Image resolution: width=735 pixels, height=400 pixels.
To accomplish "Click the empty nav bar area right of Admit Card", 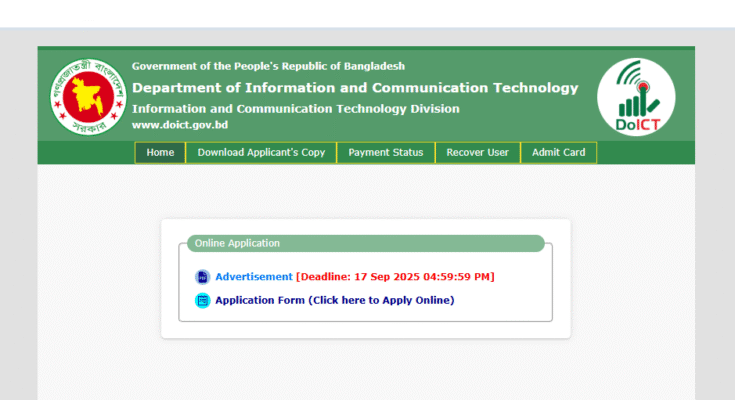I will tap(645, 153).
